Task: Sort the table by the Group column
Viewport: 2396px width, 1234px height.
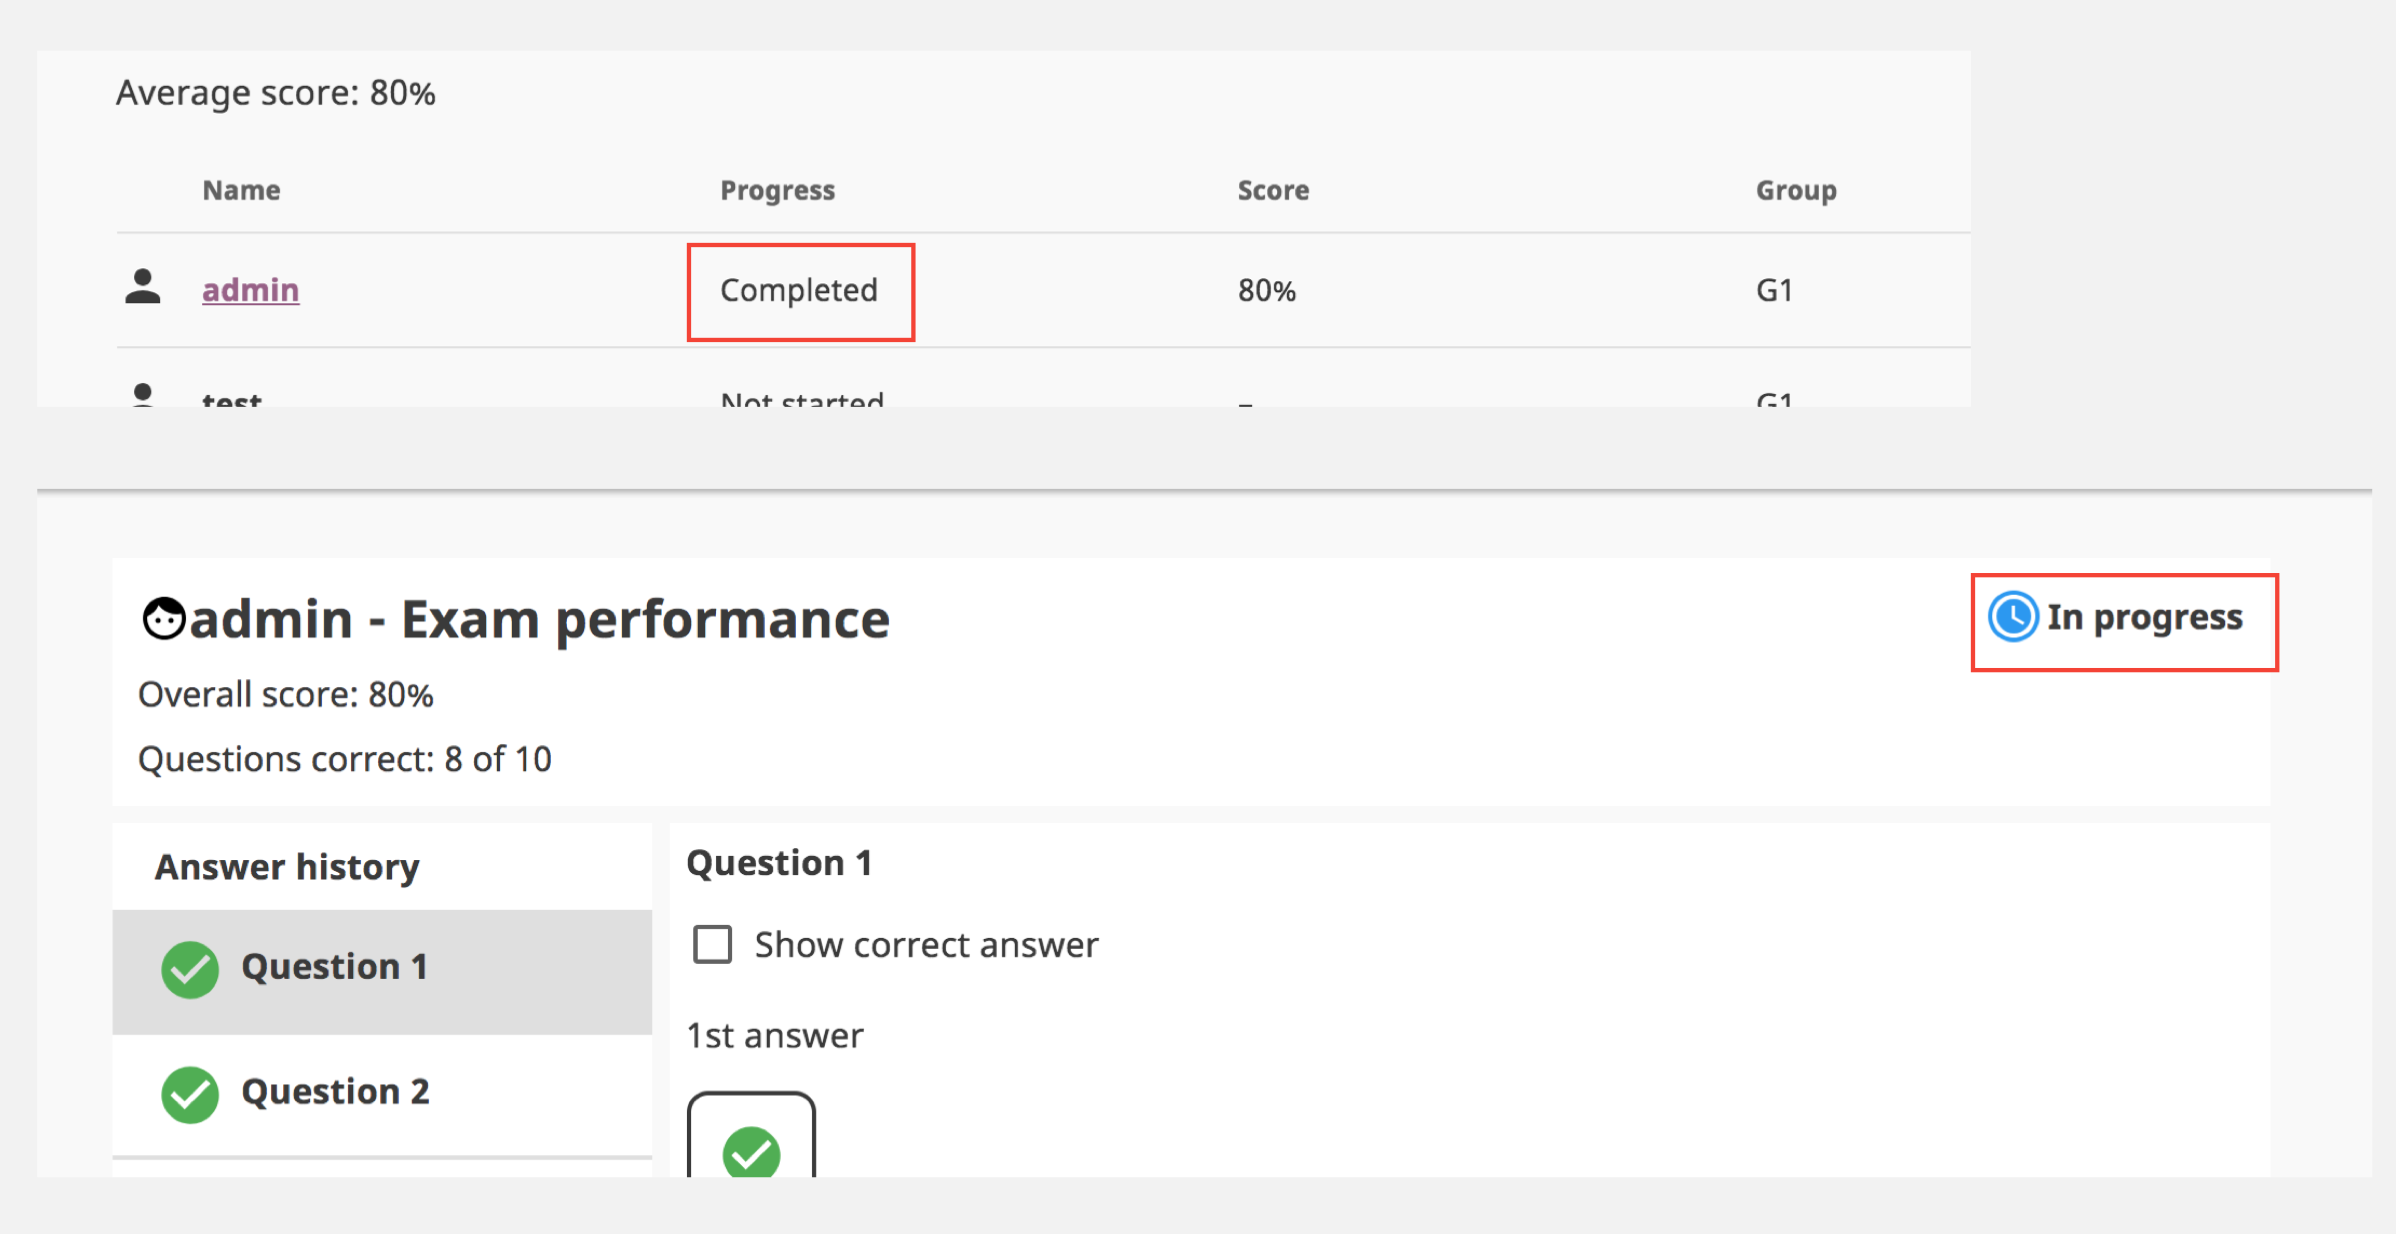Action: tap(1795, 189)
